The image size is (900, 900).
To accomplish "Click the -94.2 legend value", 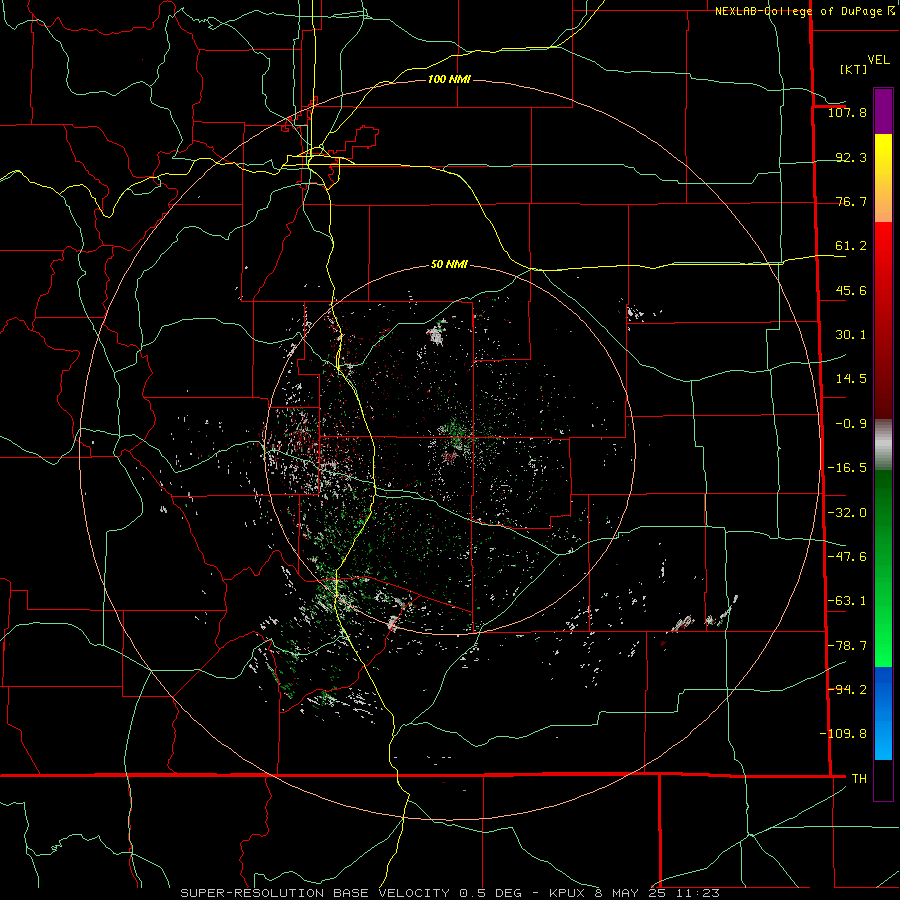I will tap(847, 689).
